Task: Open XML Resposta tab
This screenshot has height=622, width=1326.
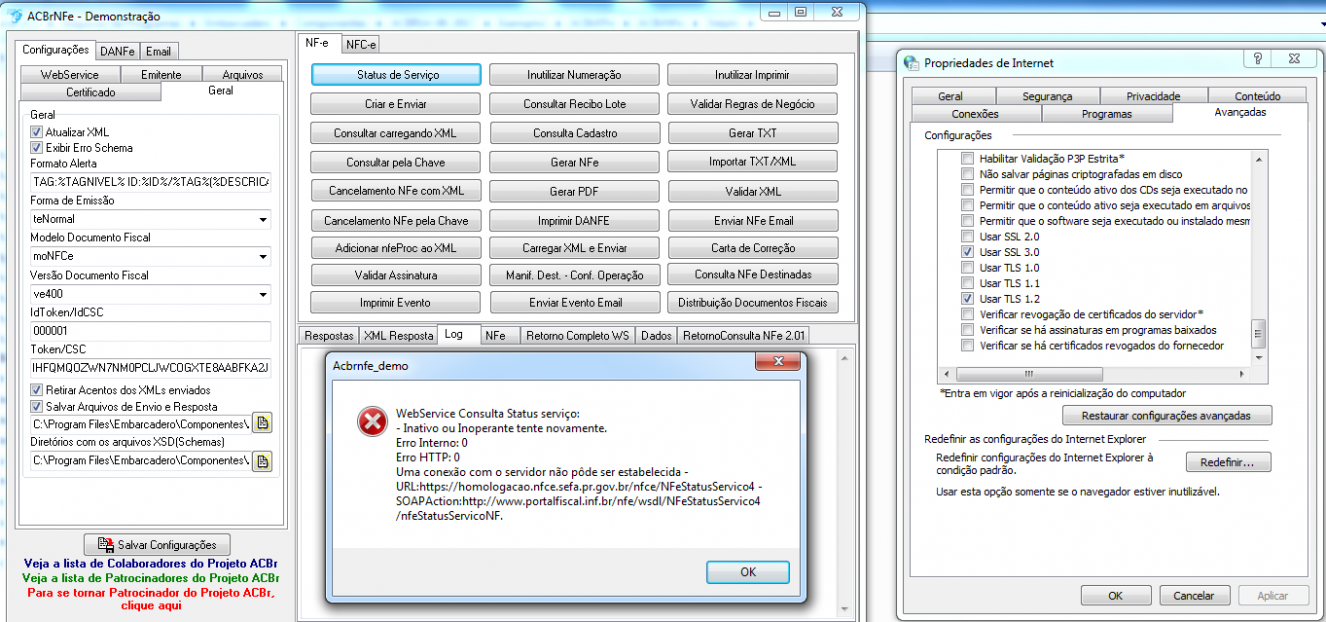Action: click(398, 336)
